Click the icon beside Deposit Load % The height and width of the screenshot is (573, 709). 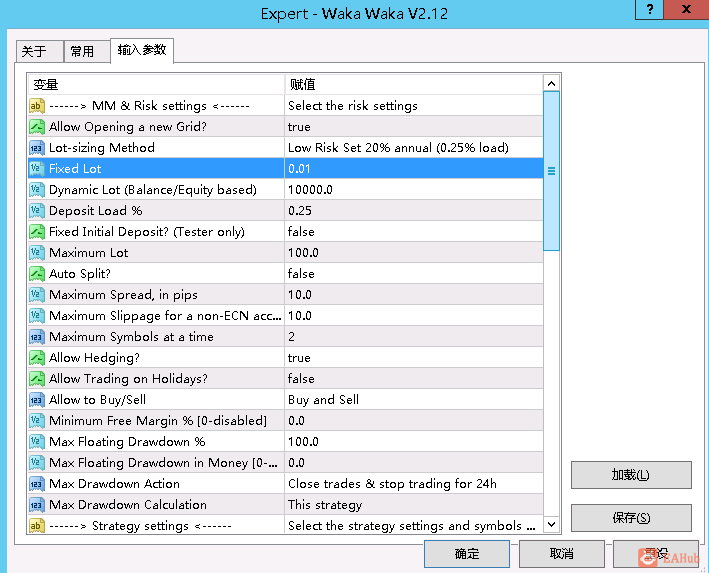[37, 211]
